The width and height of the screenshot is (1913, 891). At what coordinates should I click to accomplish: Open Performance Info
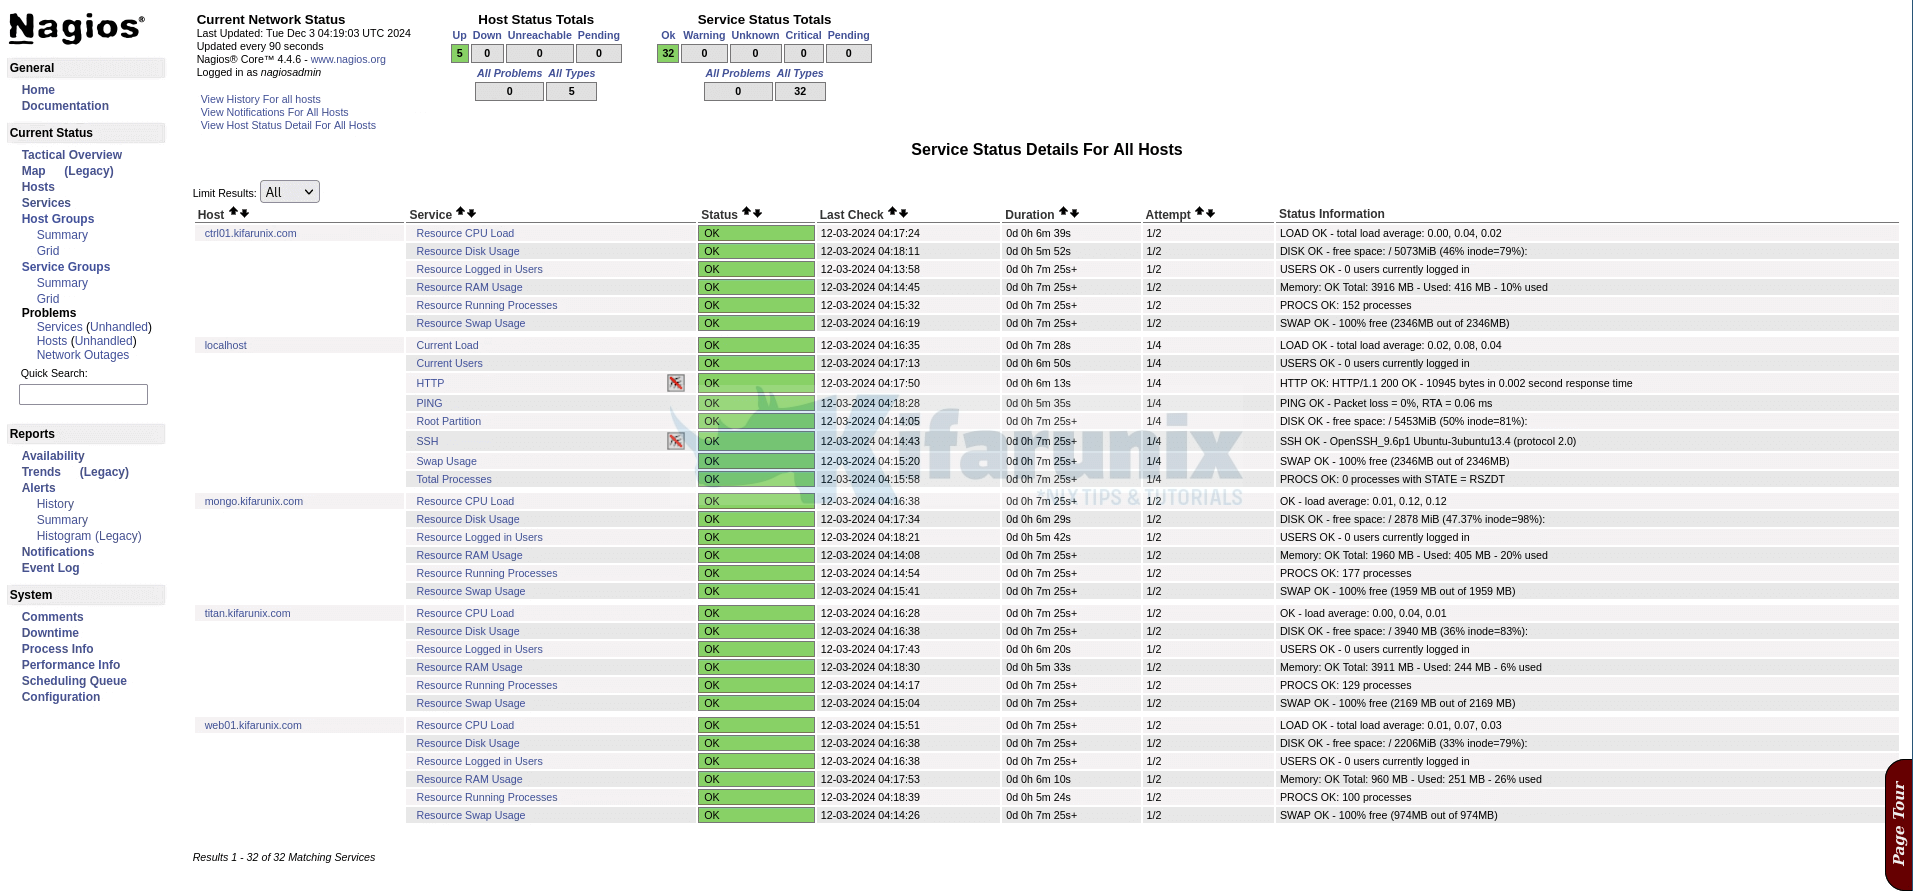(x=71, y=665)
